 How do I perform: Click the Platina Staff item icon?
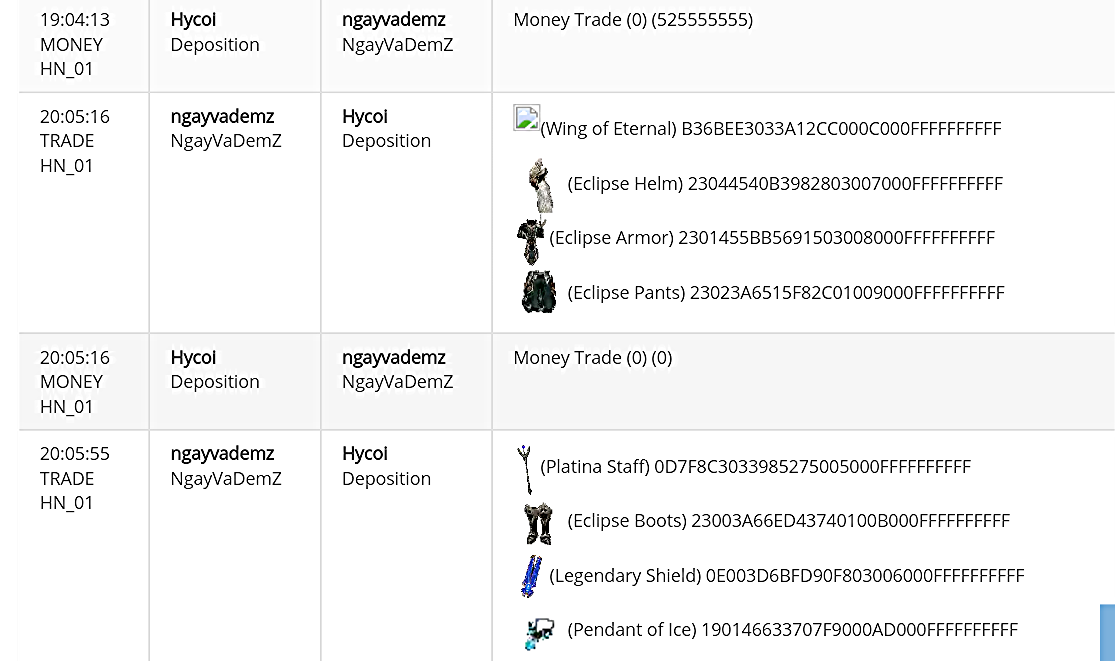click(526, 469)
